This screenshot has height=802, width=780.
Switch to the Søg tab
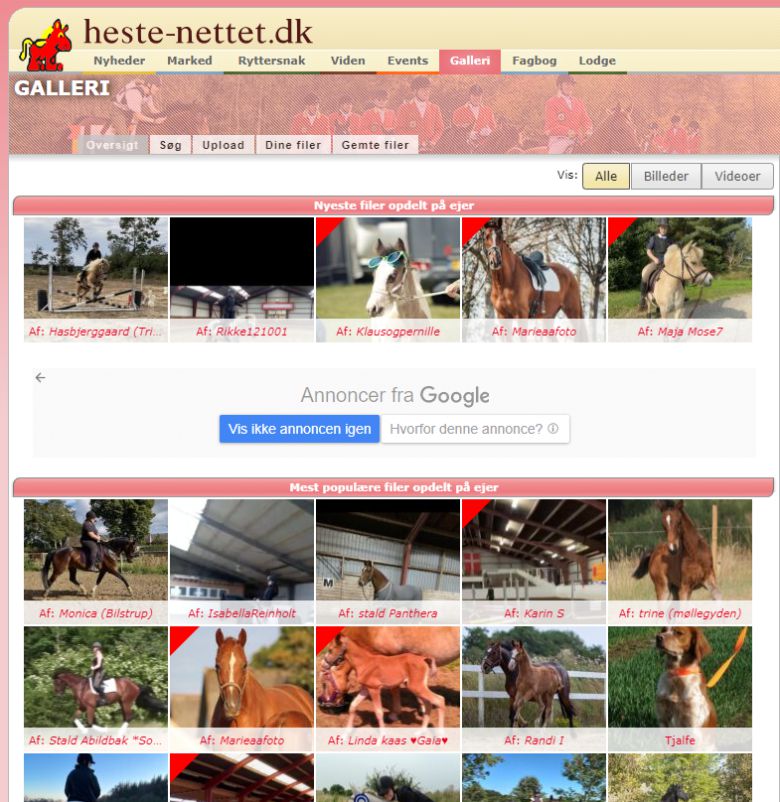click(171, 145)
